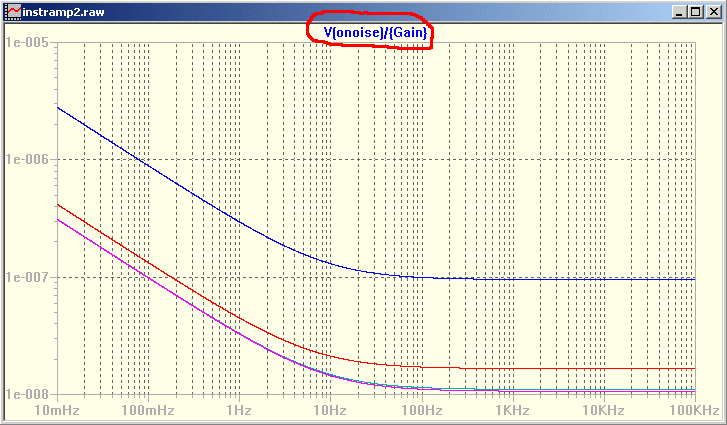Click the 100mHz x-axis label
Viewport: 727px width, 425px height.
click(148, 410)
